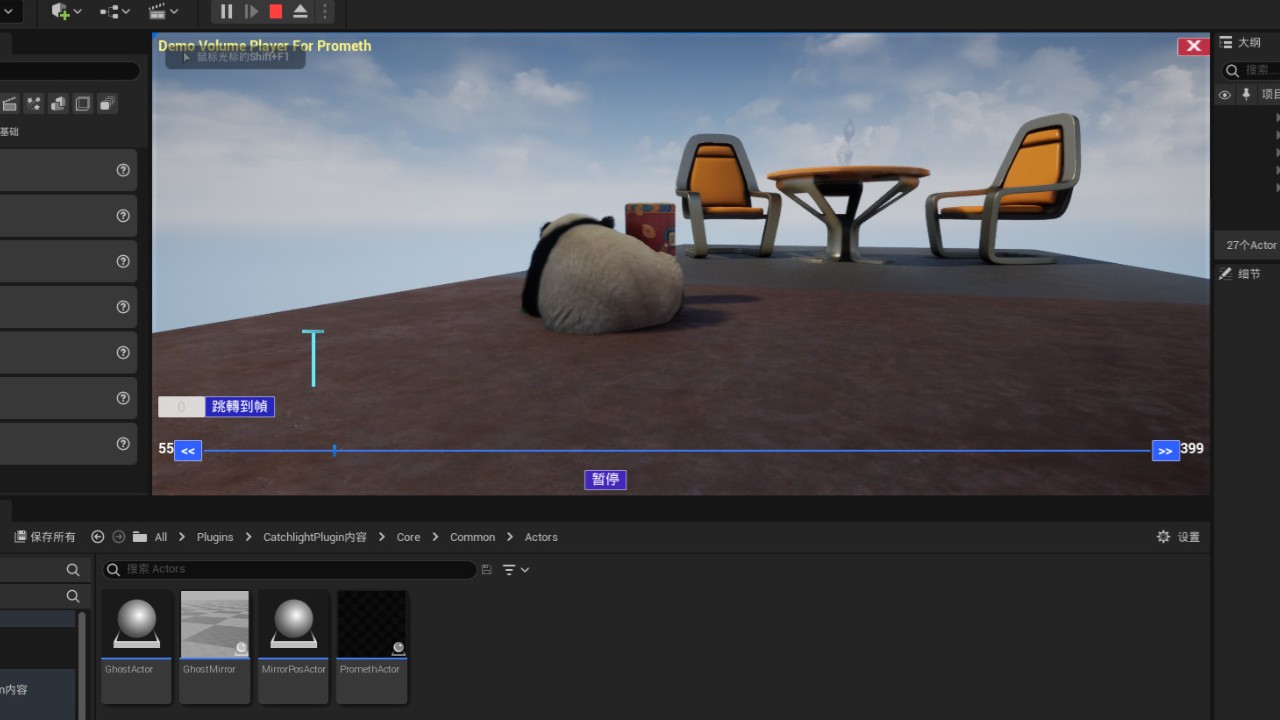Open the play options three-dot menu
The height and width of the screenshot is (720, 1280).
click(324, 12)
